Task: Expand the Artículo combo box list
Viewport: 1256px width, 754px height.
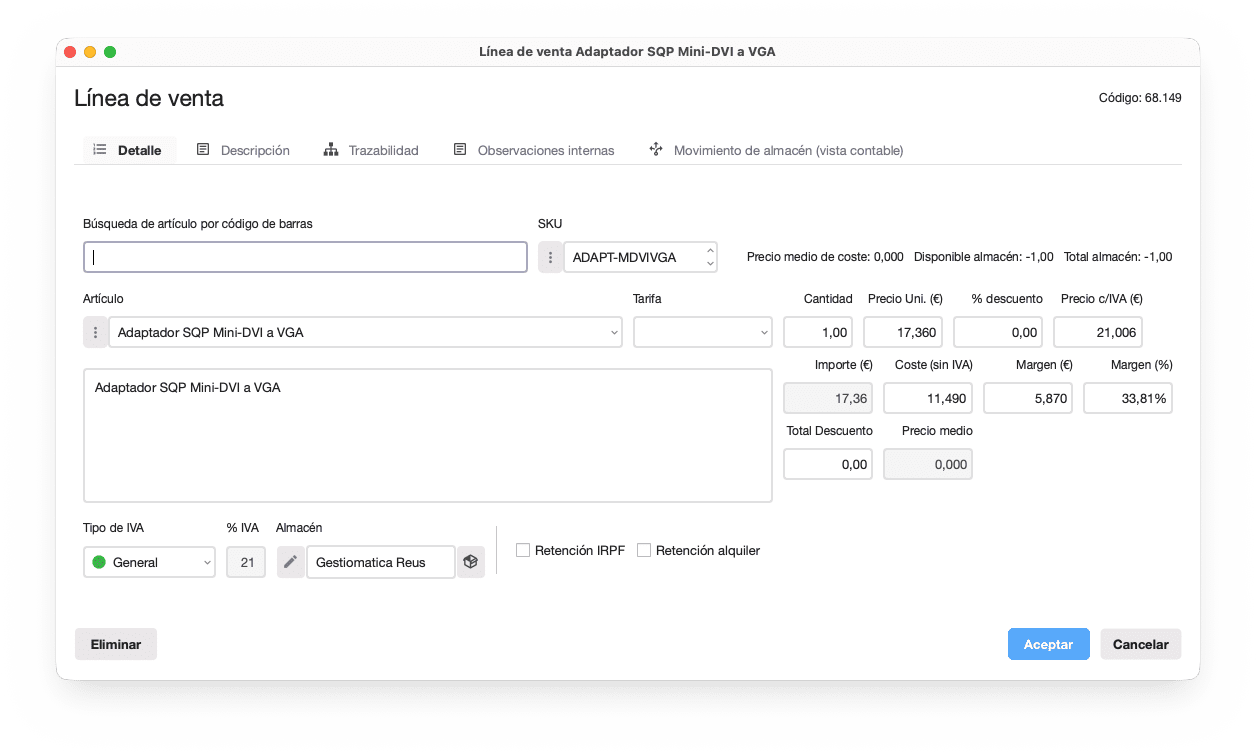Action: pyautogui.click(x=614, y=332)
